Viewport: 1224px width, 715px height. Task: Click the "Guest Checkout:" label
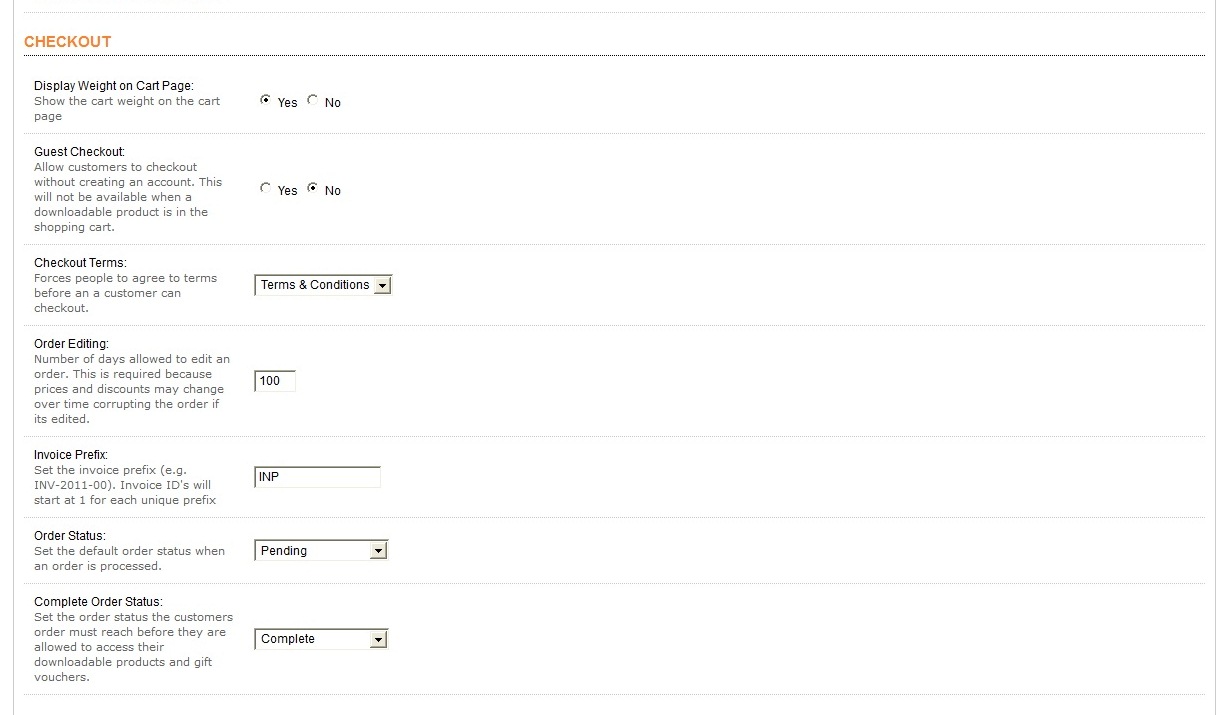[x=80, y=152]
